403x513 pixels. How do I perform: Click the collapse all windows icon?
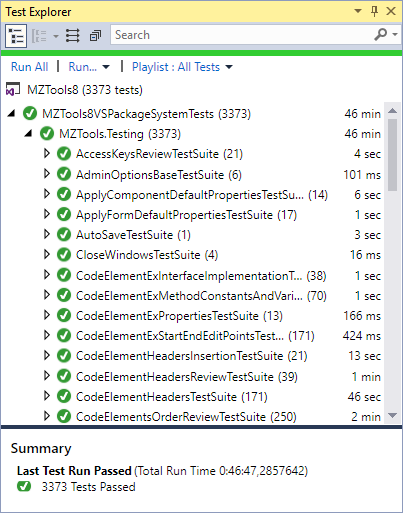[x=95, y=36]
